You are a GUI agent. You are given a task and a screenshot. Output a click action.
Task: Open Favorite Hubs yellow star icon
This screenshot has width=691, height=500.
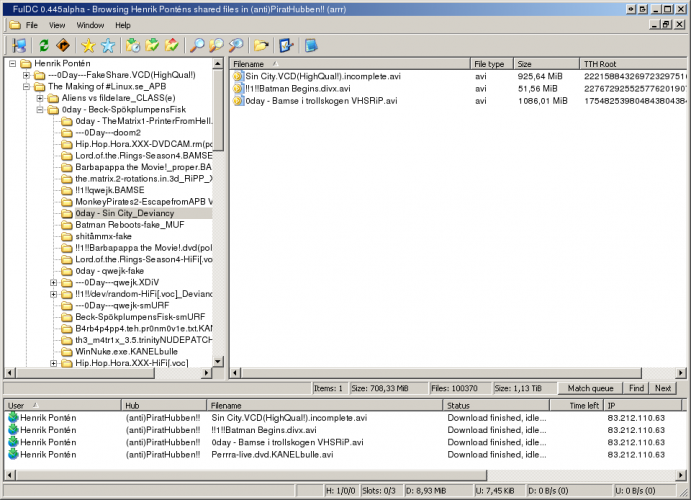point(88,46)
